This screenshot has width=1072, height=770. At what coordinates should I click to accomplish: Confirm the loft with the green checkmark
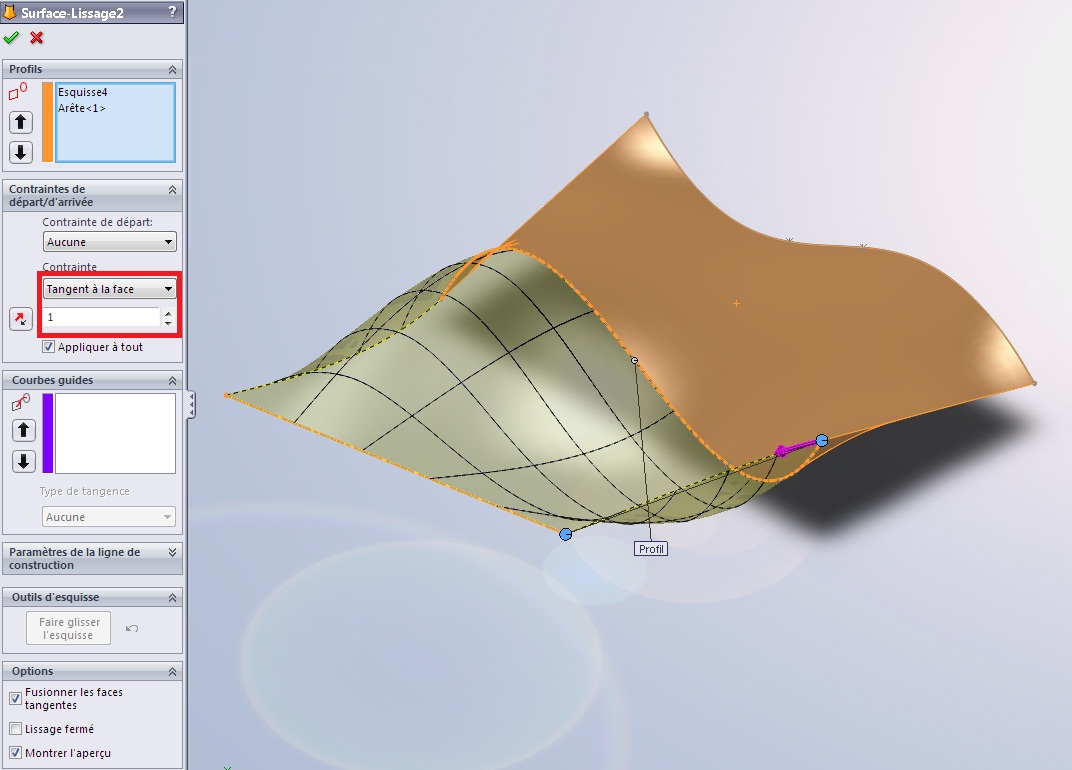pos(11,38)
